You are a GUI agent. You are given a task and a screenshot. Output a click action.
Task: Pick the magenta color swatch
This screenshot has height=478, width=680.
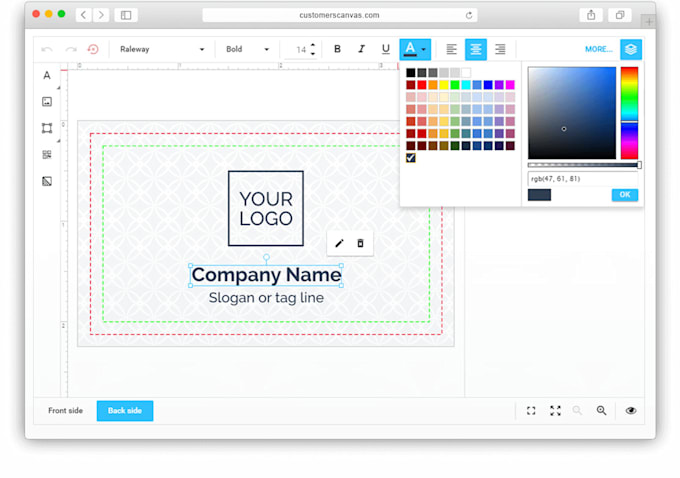(x=510, y=85)
